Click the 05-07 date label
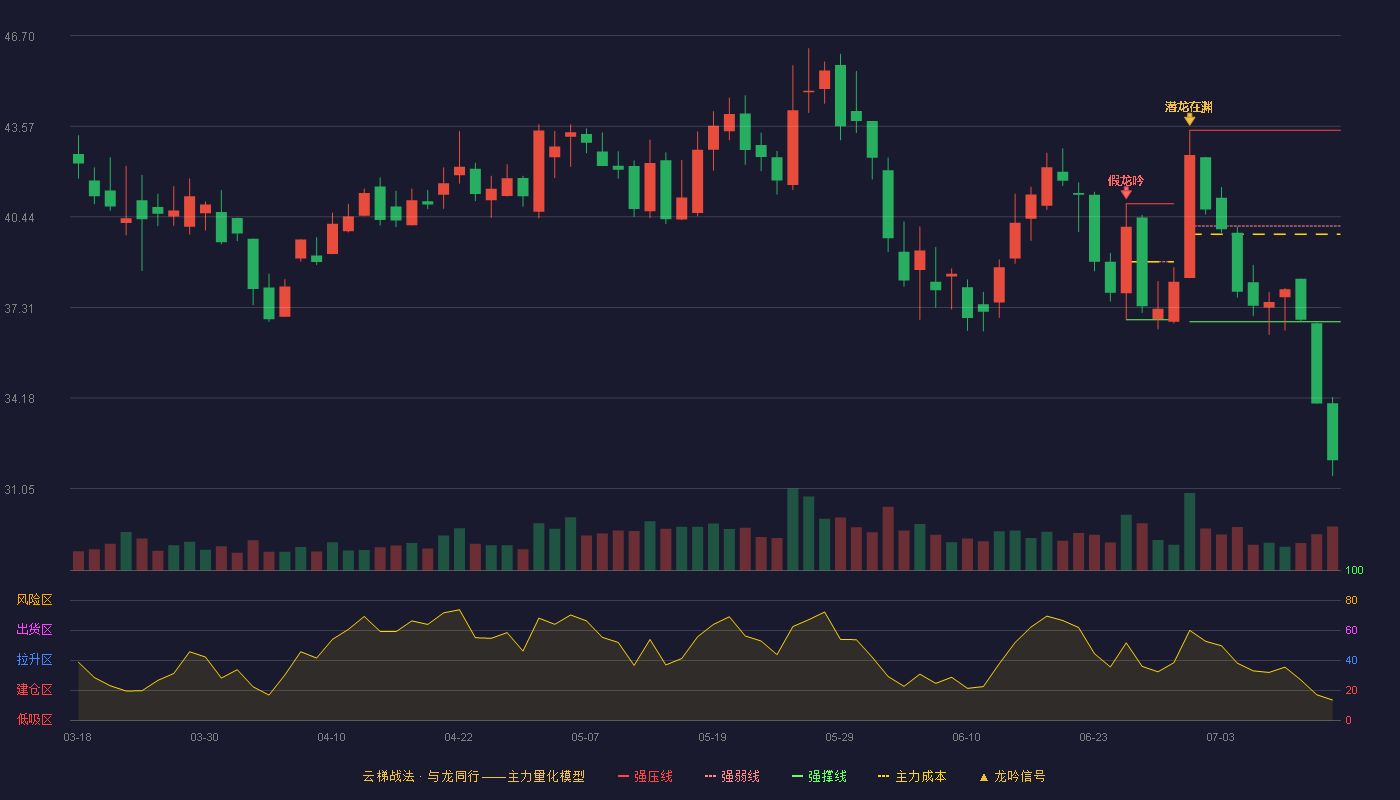This screenshot has width=1400, height=800. coord(585,737)
